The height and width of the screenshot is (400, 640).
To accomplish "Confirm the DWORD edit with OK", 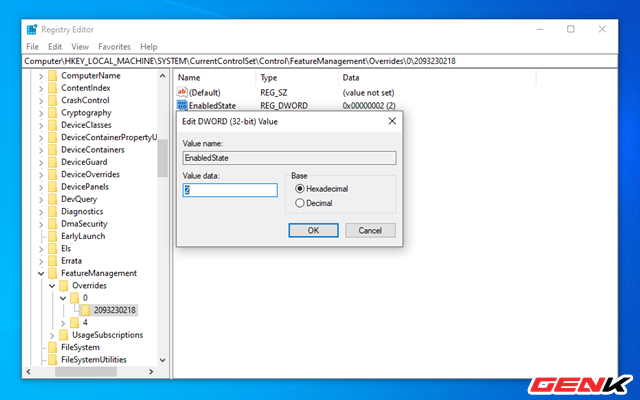I will point(313,230).
